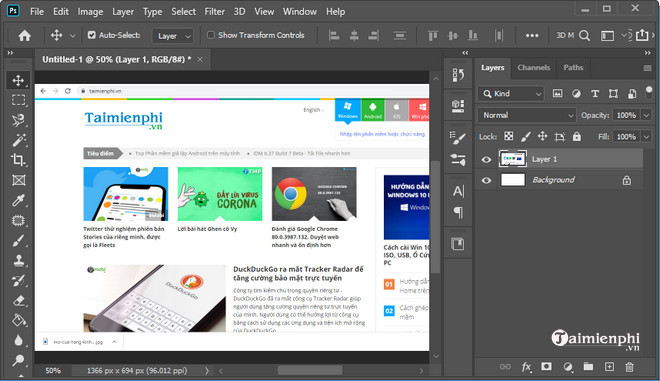Click more options ellipsis in options bar
This screenshot has width=660, height=381.
pyautogui.click(x=532, y=36)
